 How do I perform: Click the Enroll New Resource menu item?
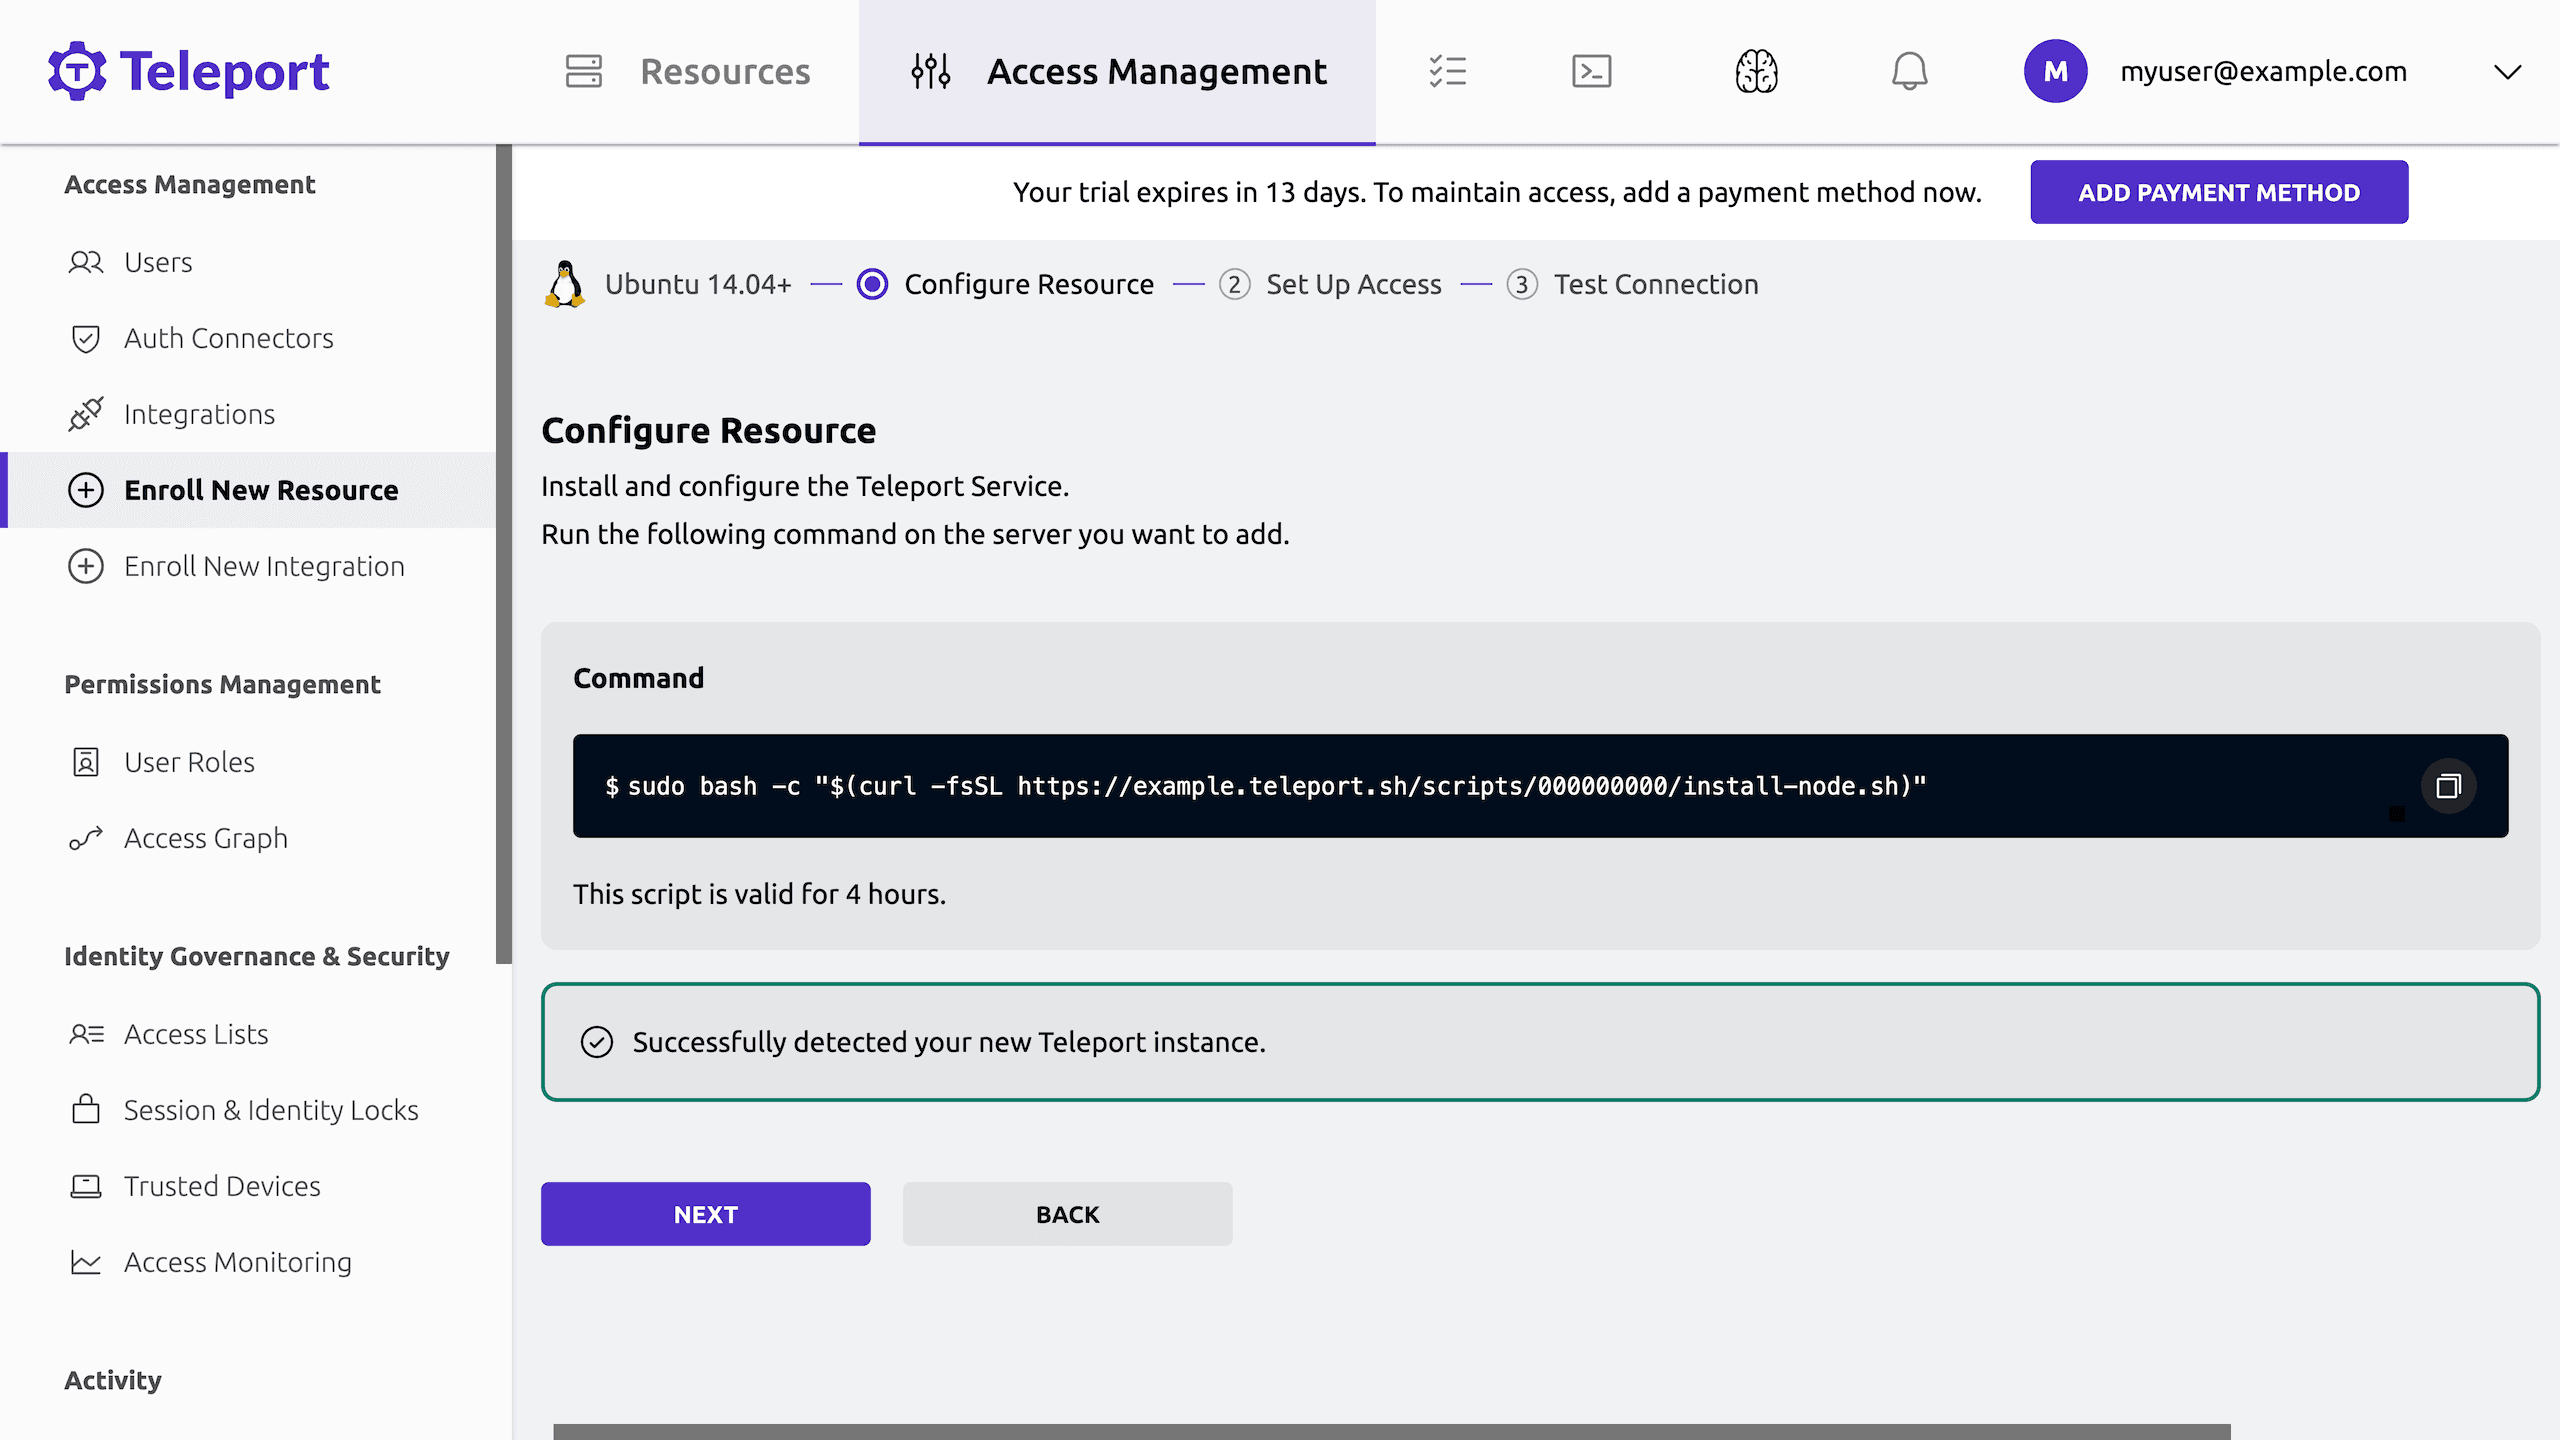[260, 489]
